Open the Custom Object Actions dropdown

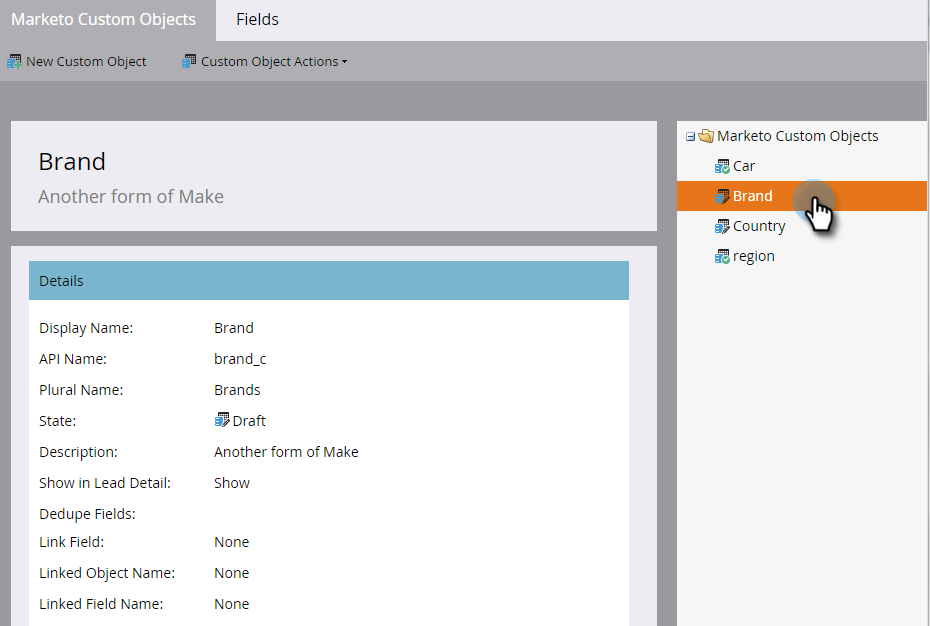(x=265, y=61)
